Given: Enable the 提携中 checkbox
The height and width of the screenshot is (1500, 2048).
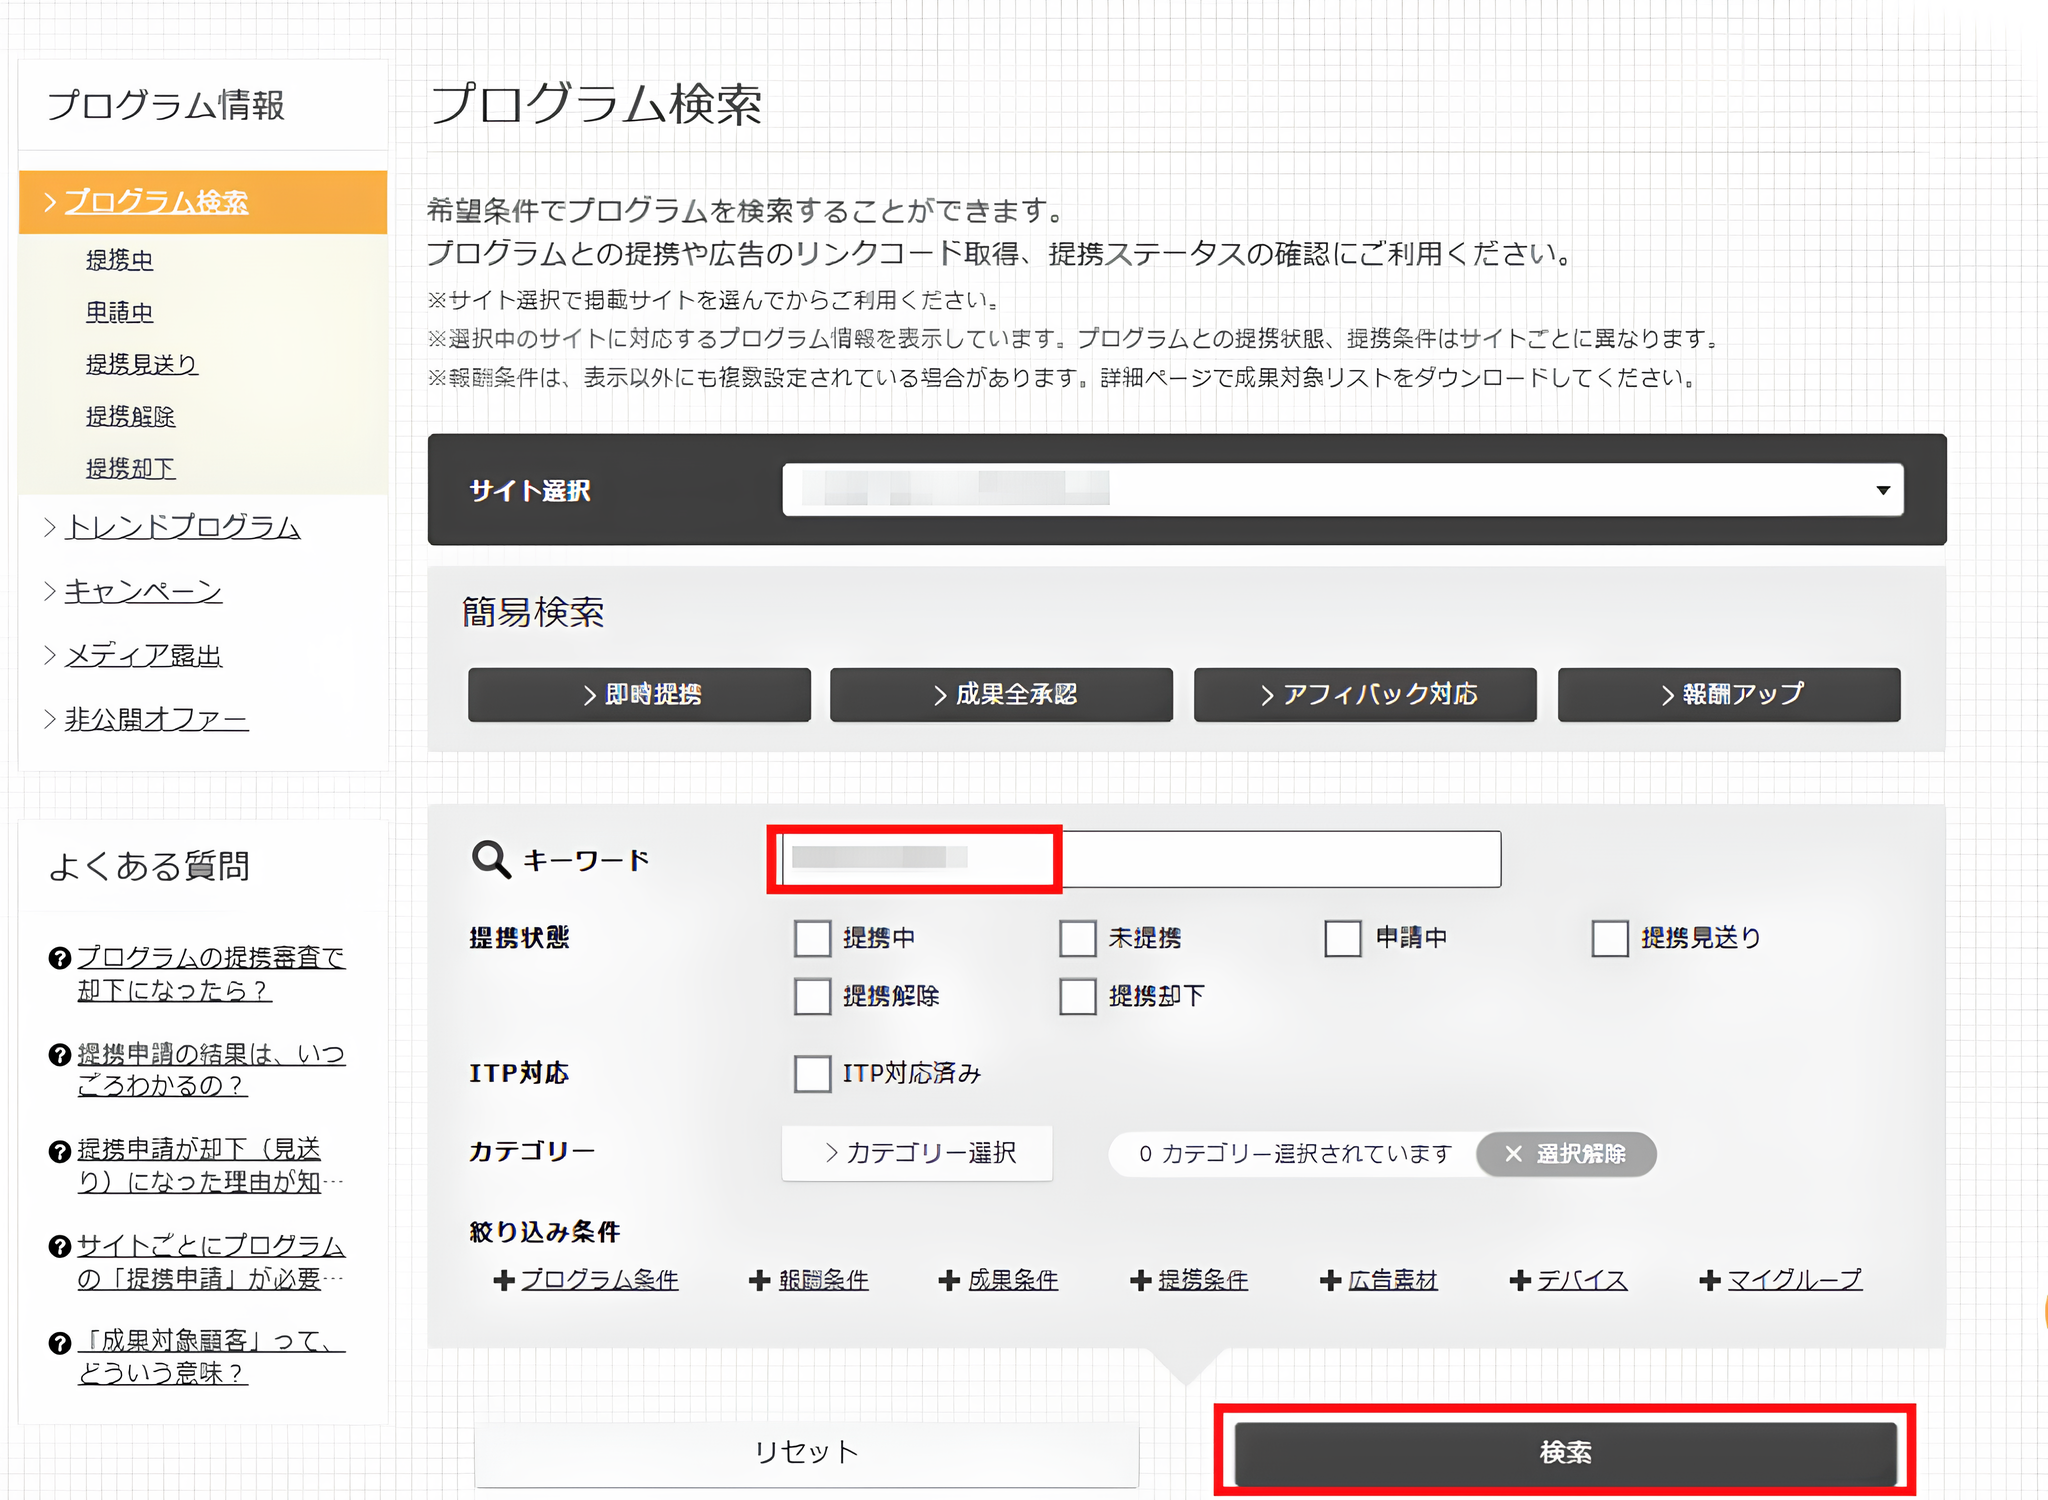Looking at the screenshot, I should click(x=812, y=938).
